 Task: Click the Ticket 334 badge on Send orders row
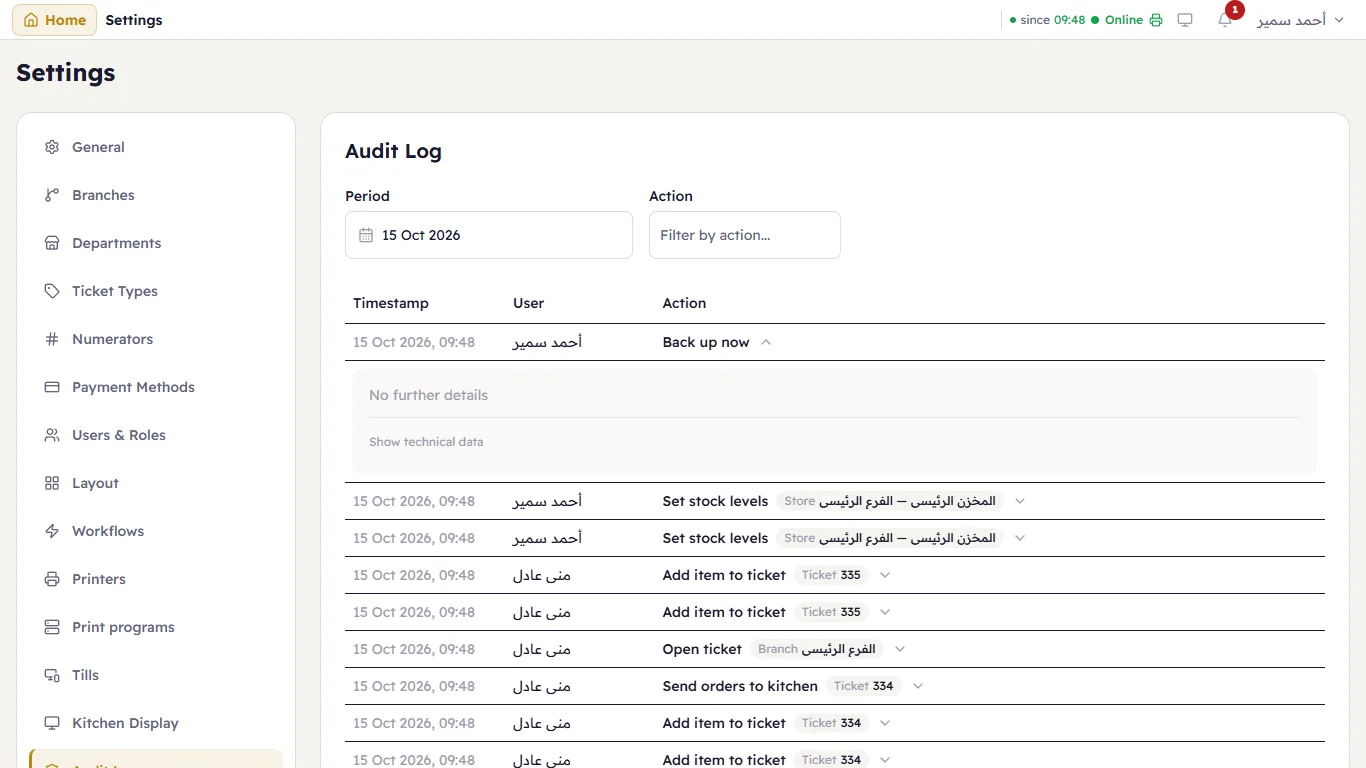point(863,686)
